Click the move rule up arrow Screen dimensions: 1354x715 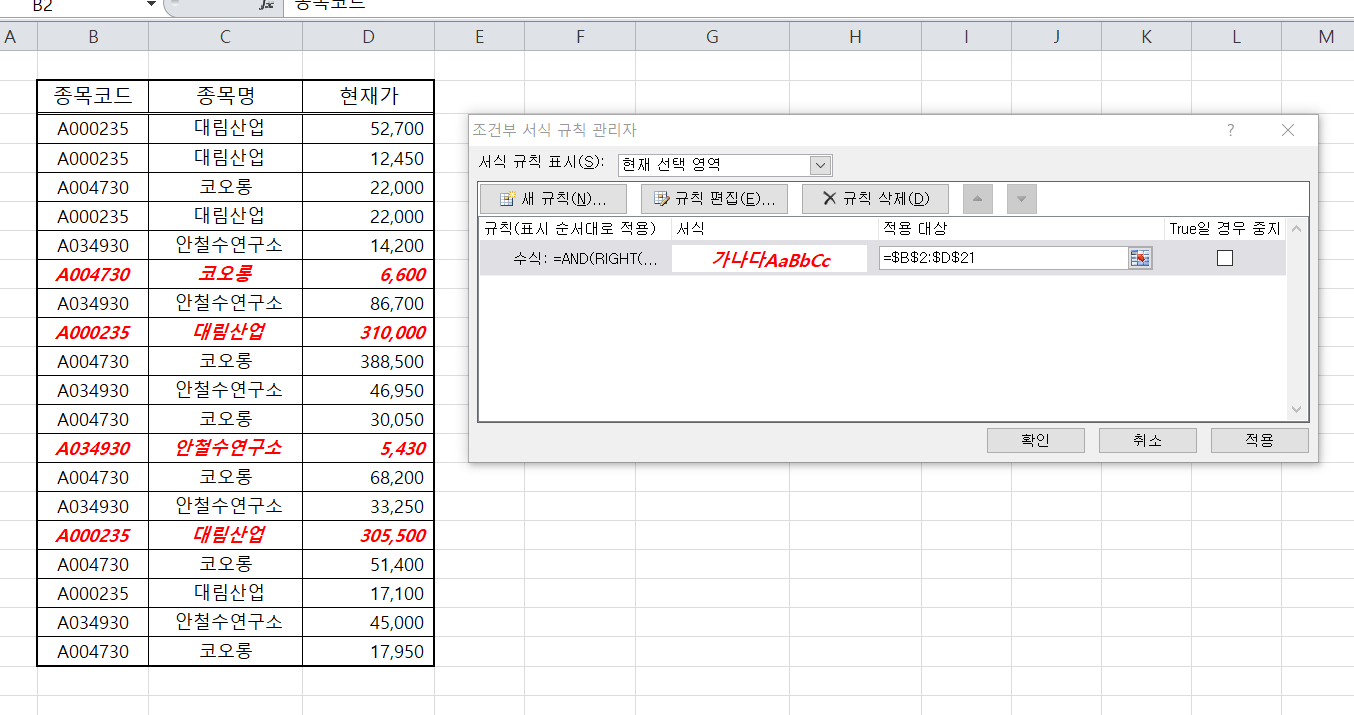click(x=977, y=198)
